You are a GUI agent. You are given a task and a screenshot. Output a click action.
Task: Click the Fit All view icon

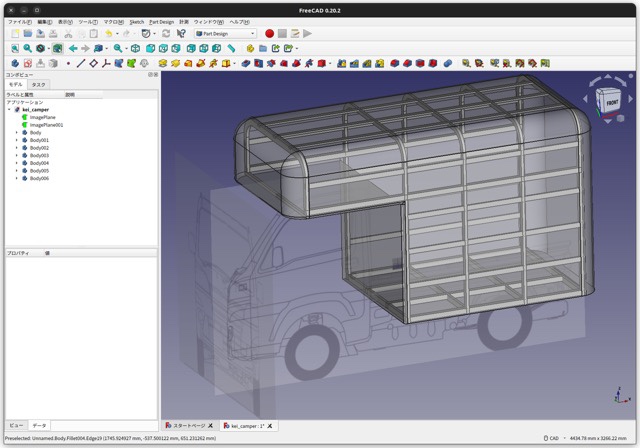15,48
